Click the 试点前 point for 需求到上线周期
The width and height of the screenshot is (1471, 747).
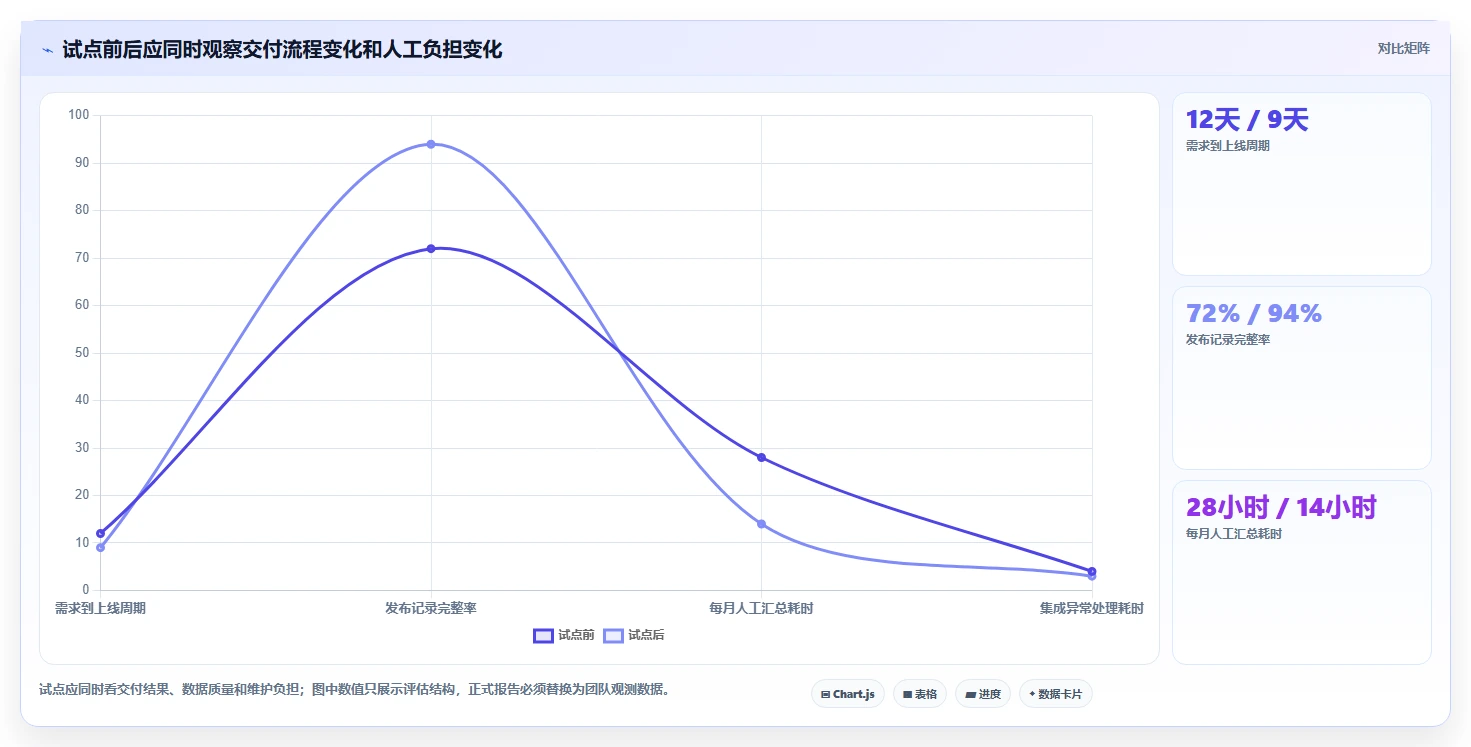coord(100,533)
